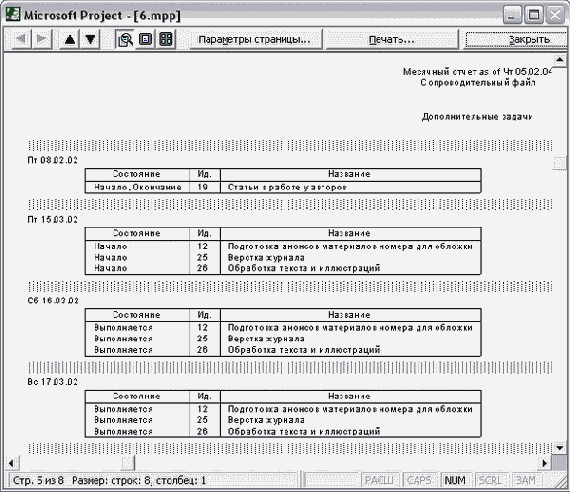Open Параметры страницы page setup
570x492 pixels.
pyautogui.click(x=254, y=39)
